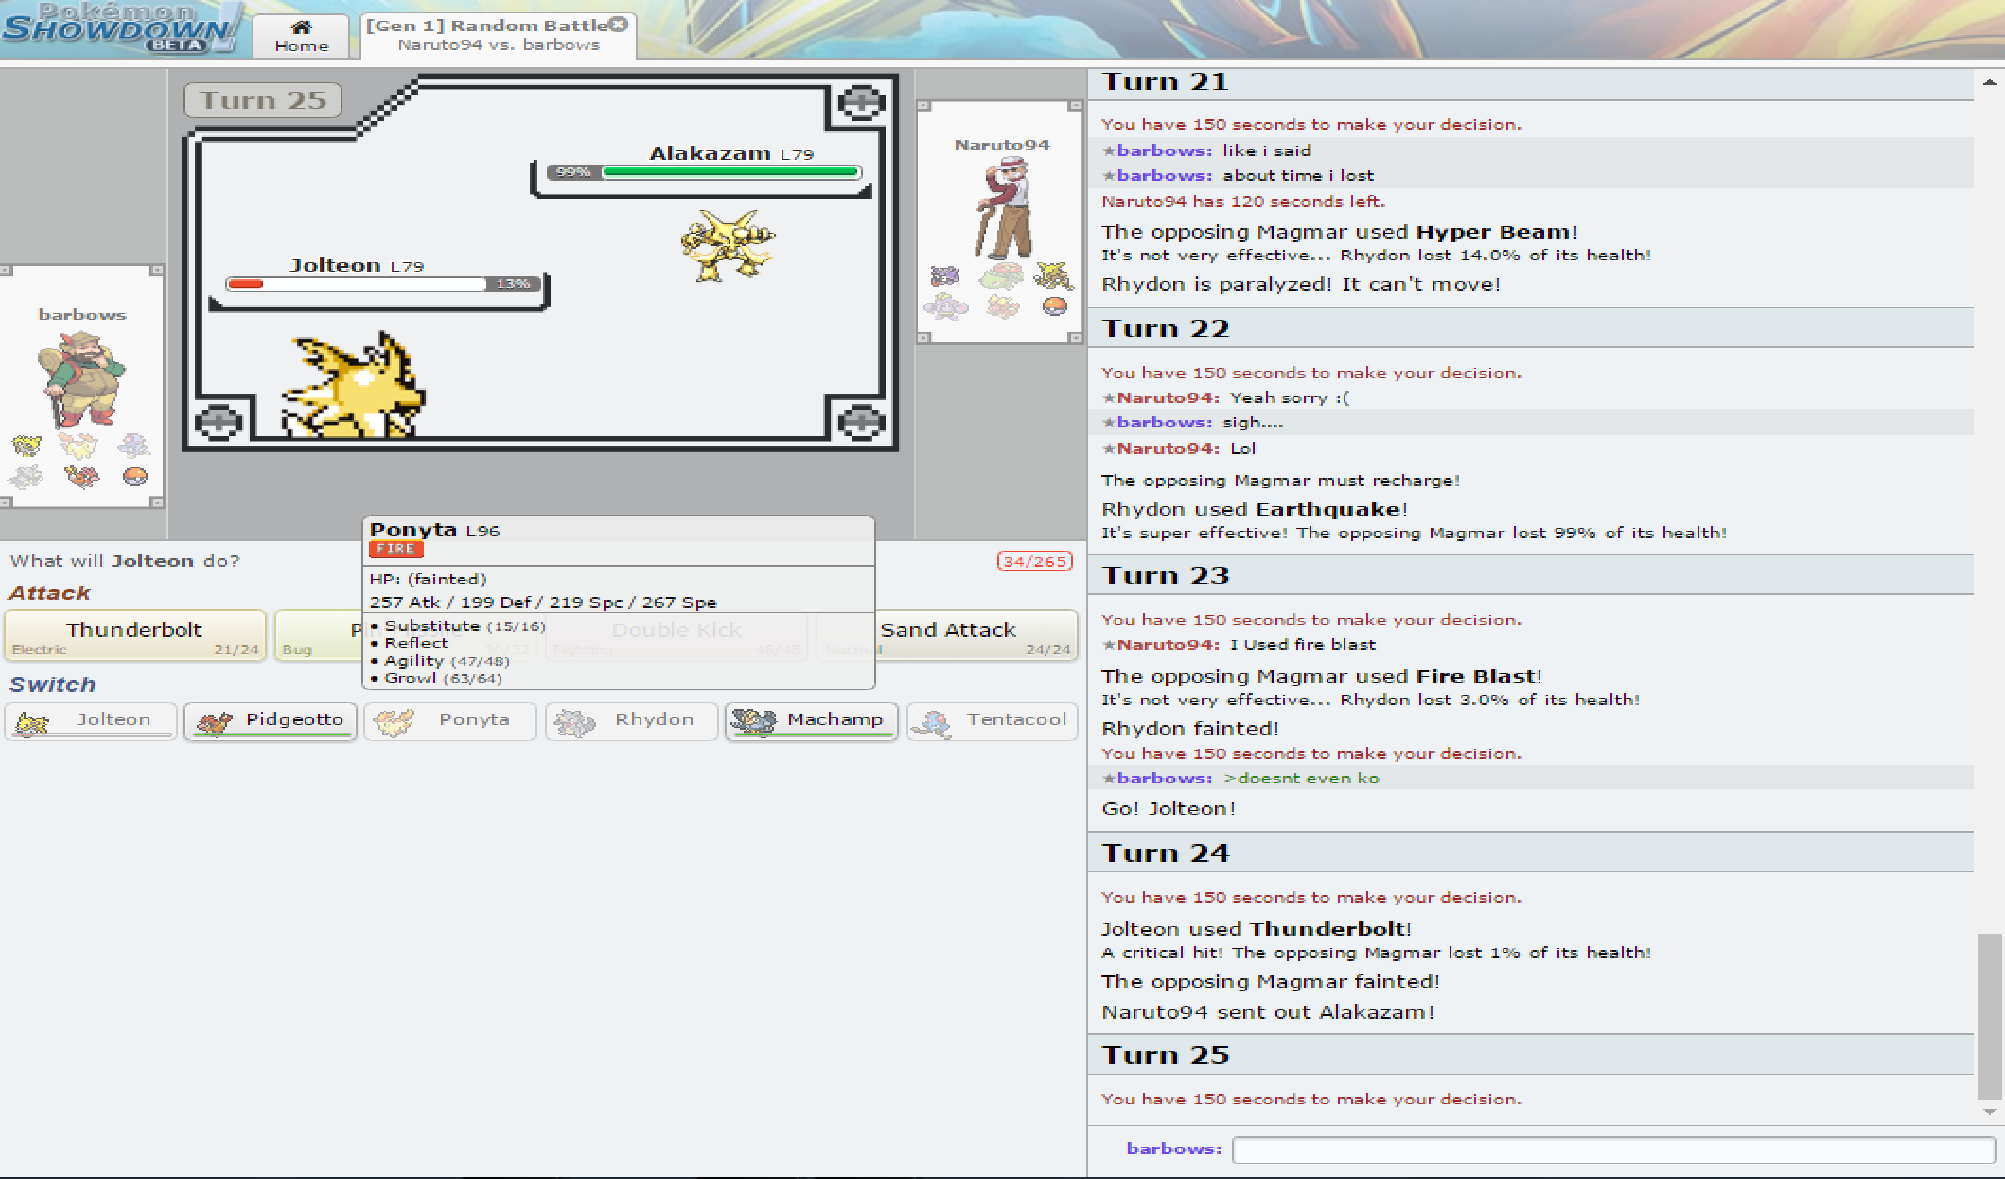This screenshot has height=1179, width=2005.
Task: Focus the chat message input box
Action: tap(1612, 1149)
